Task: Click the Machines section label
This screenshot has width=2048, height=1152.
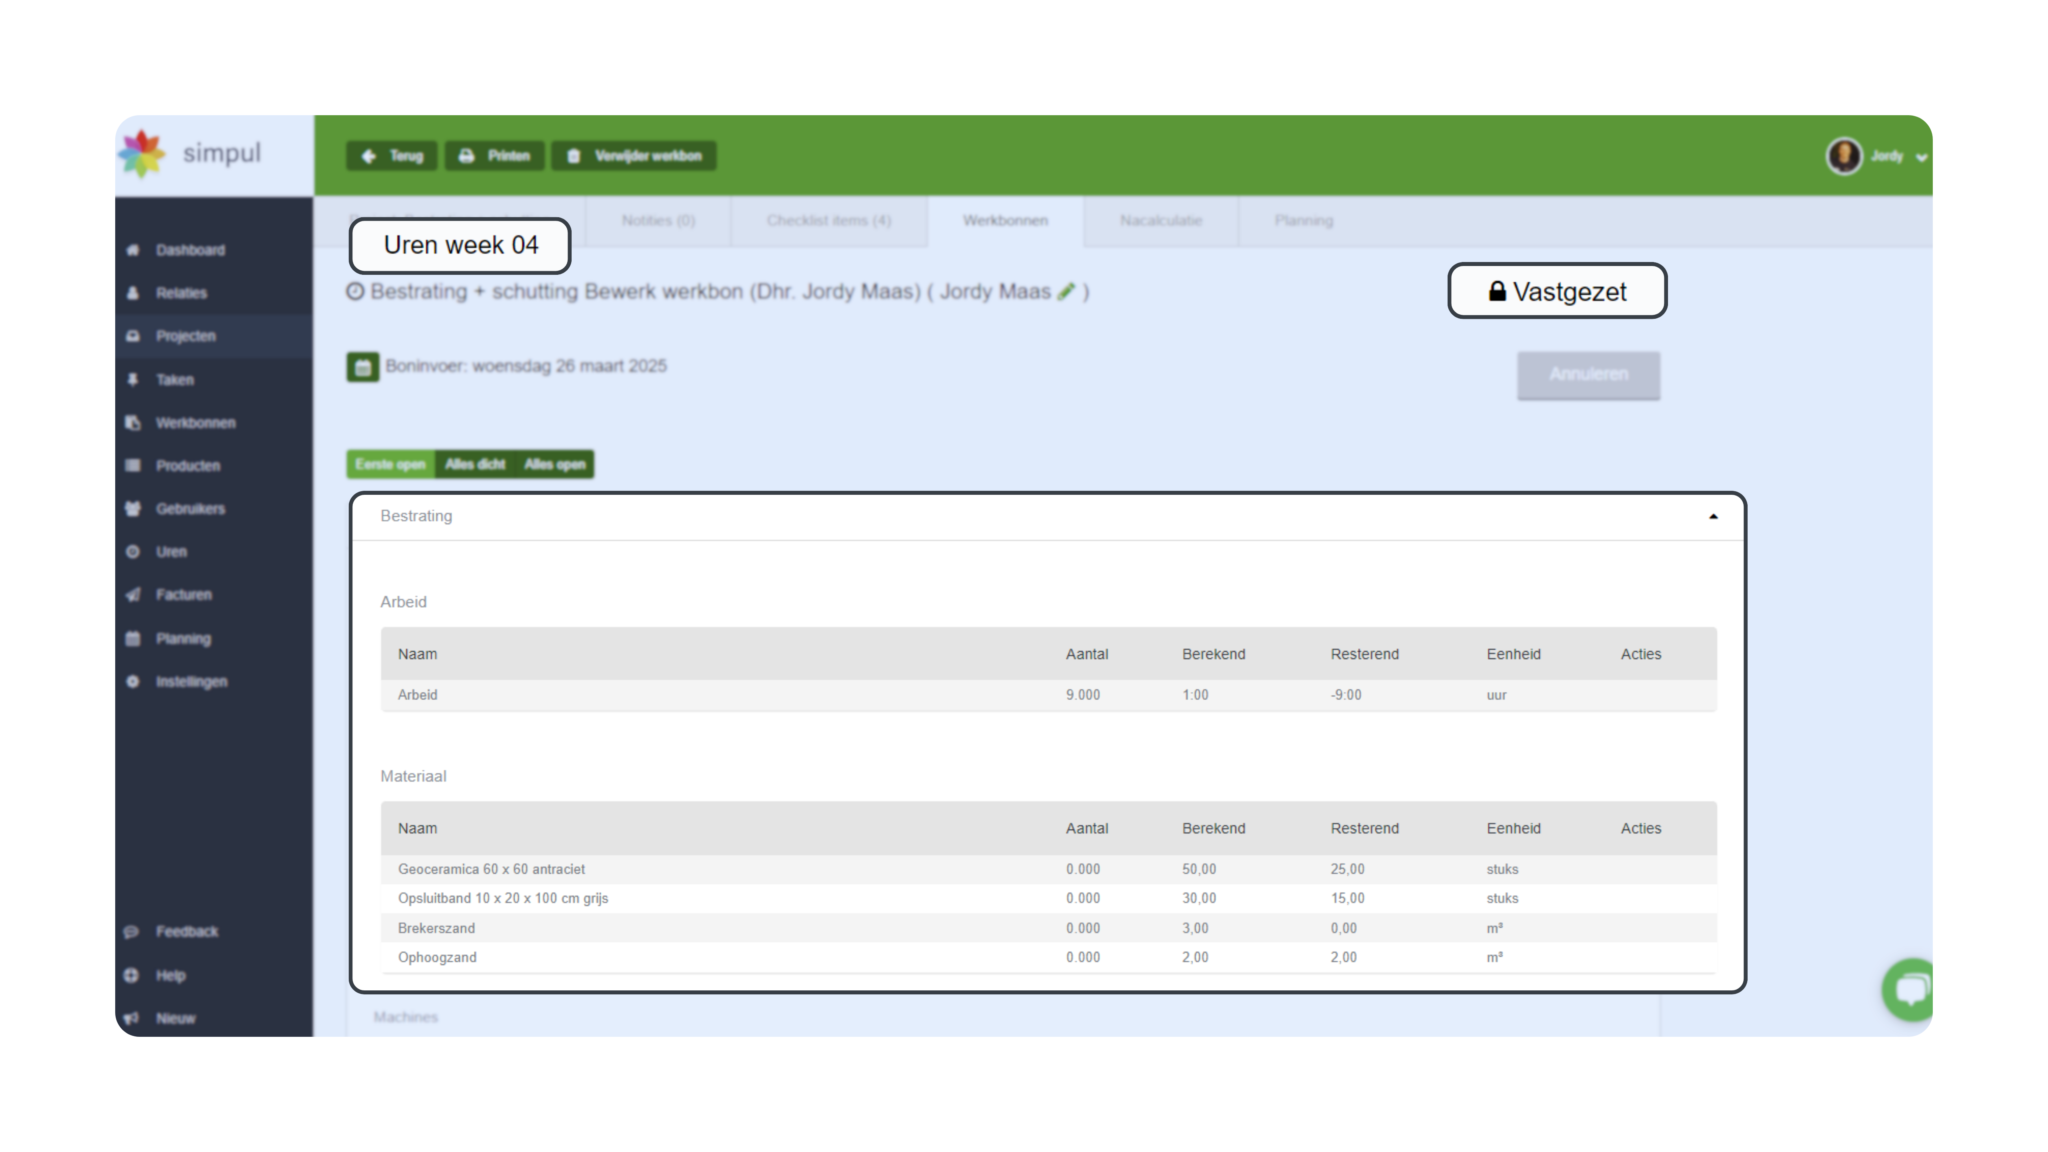Action: point(406,1017)
